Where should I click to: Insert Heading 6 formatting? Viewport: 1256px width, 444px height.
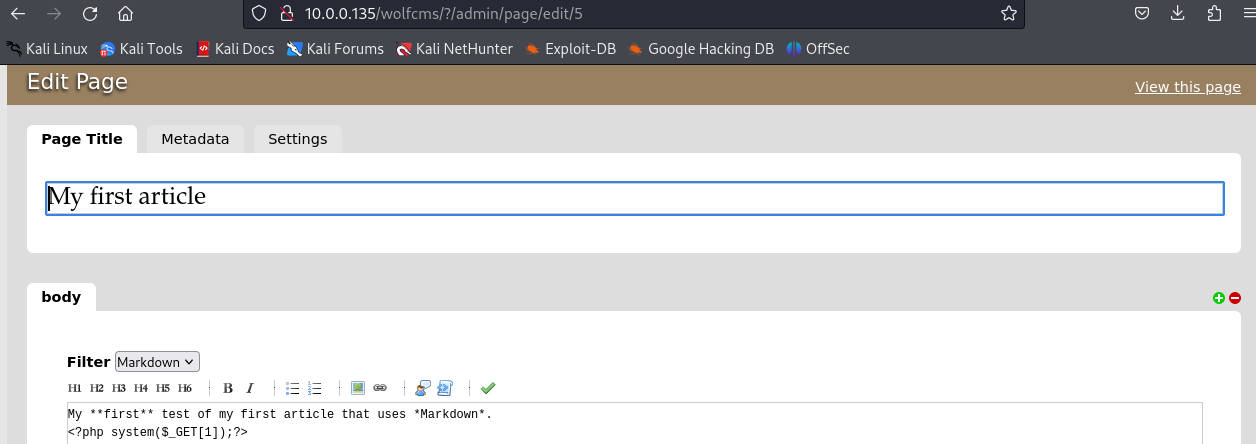[x=185, y=388]
